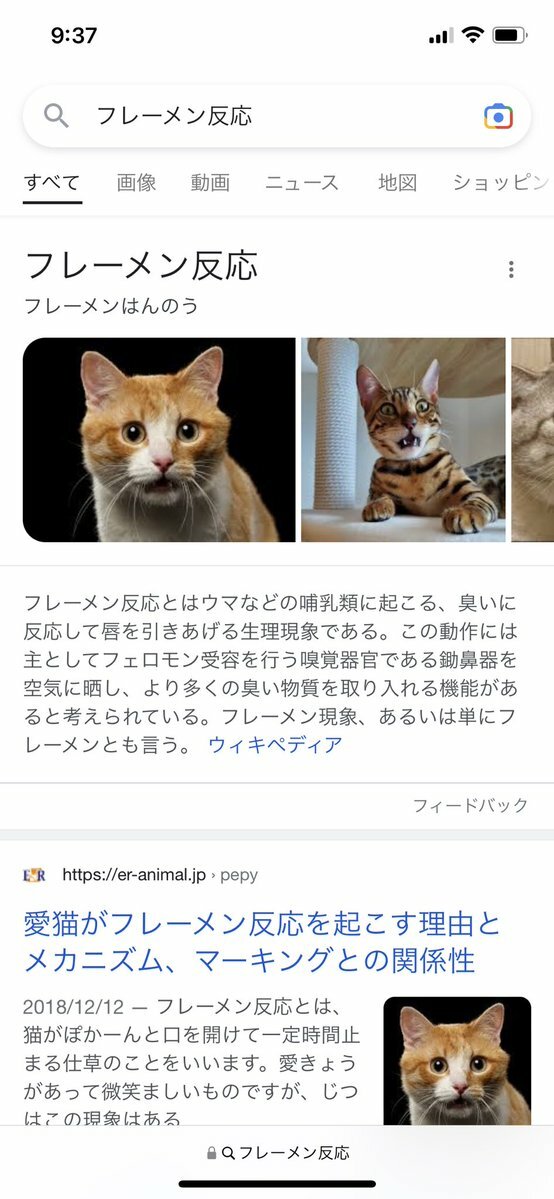The width and height of the screenshot is (554, 1199).
Task: Tap the cat thumbnail in er-animal result
Action: pos(457,1061)
